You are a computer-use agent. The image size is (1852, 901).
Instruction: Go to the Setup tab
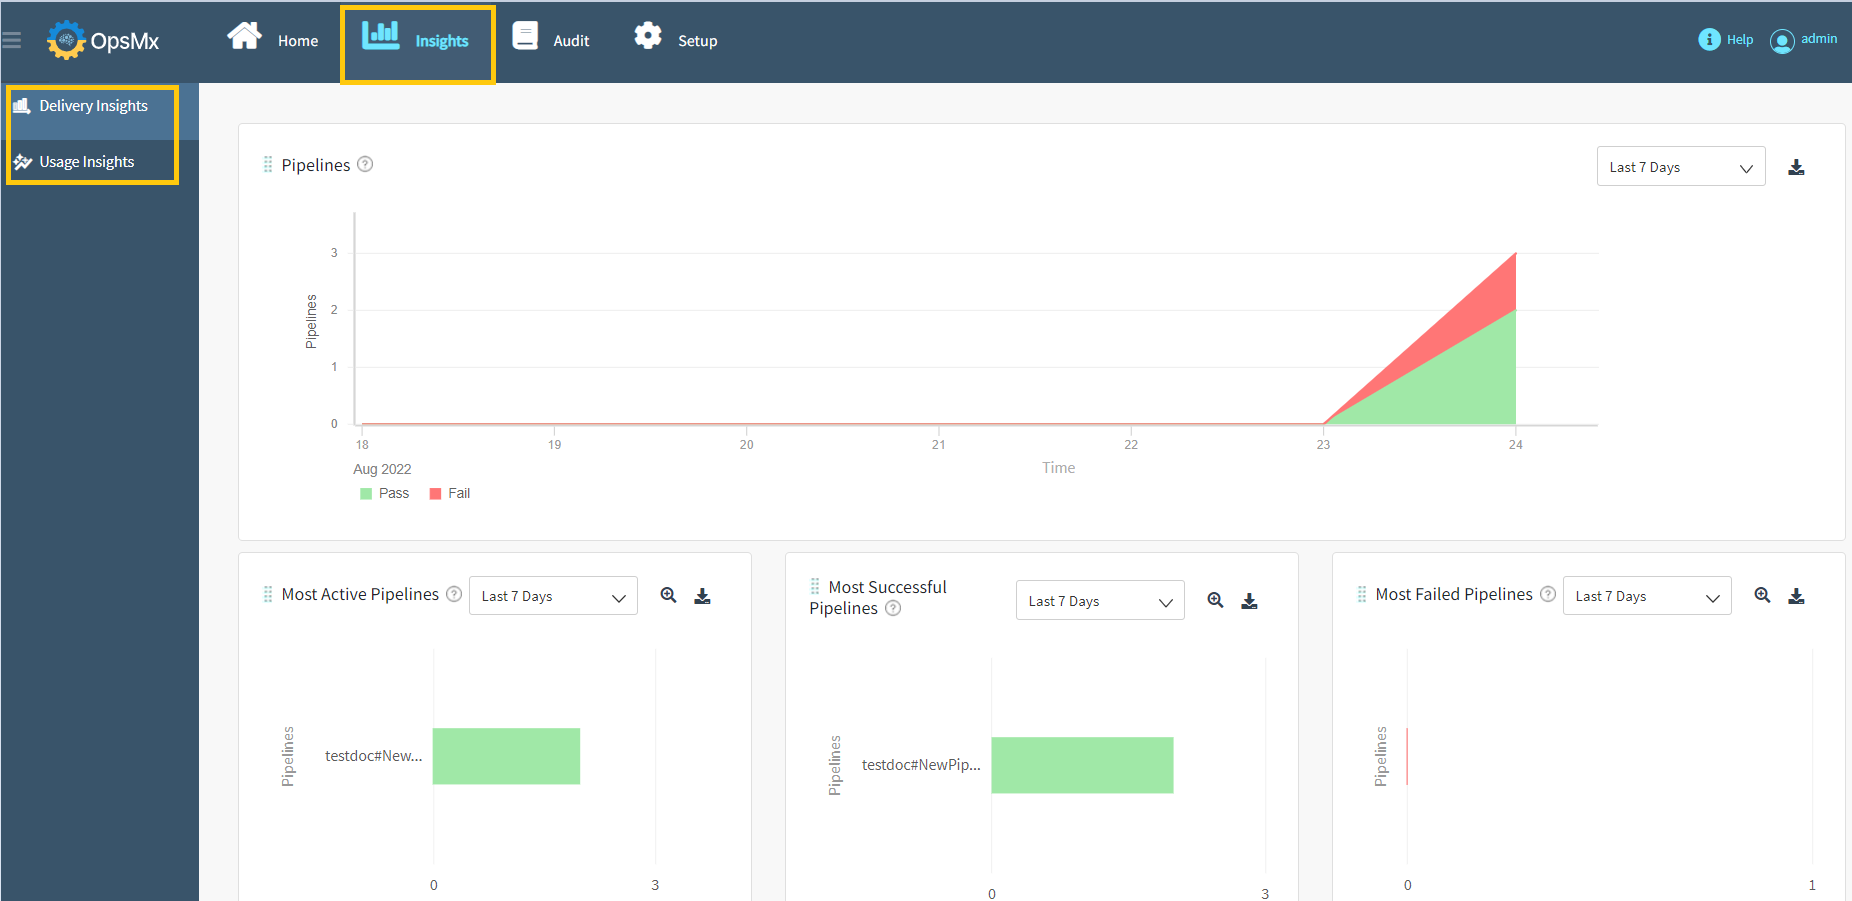(x=676, y=40)
